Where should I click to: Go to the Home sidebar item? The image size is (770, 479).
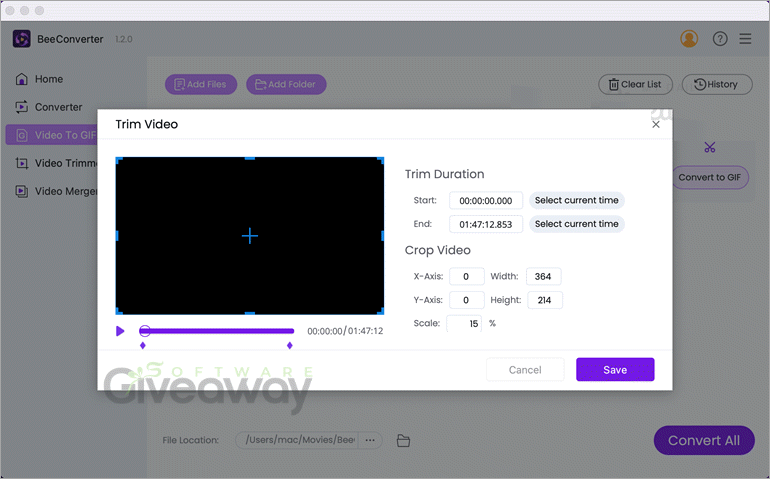point(48,79)
